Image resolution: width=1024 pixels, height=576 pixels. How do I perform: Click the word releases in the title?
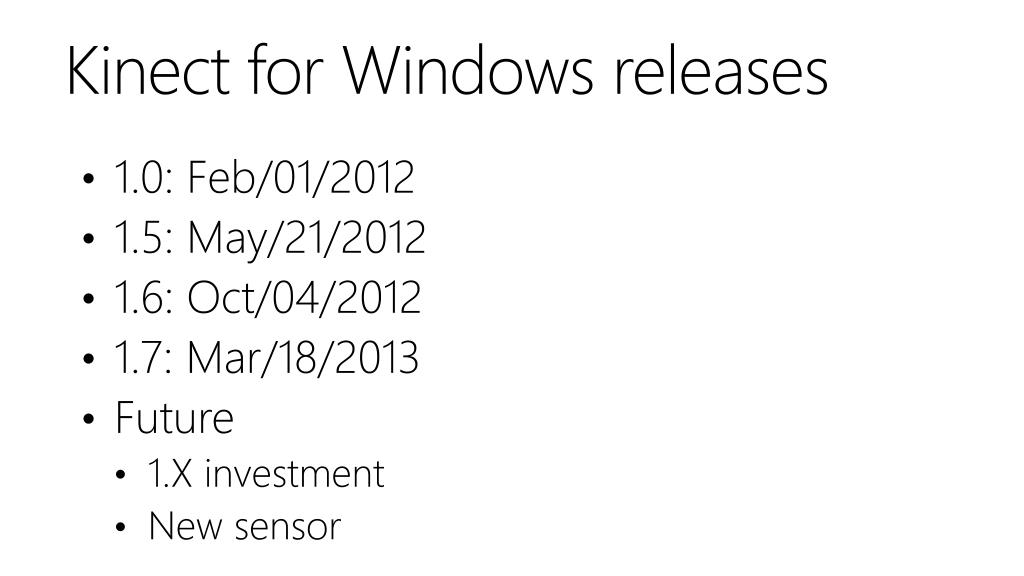click(x=721, y=71)
